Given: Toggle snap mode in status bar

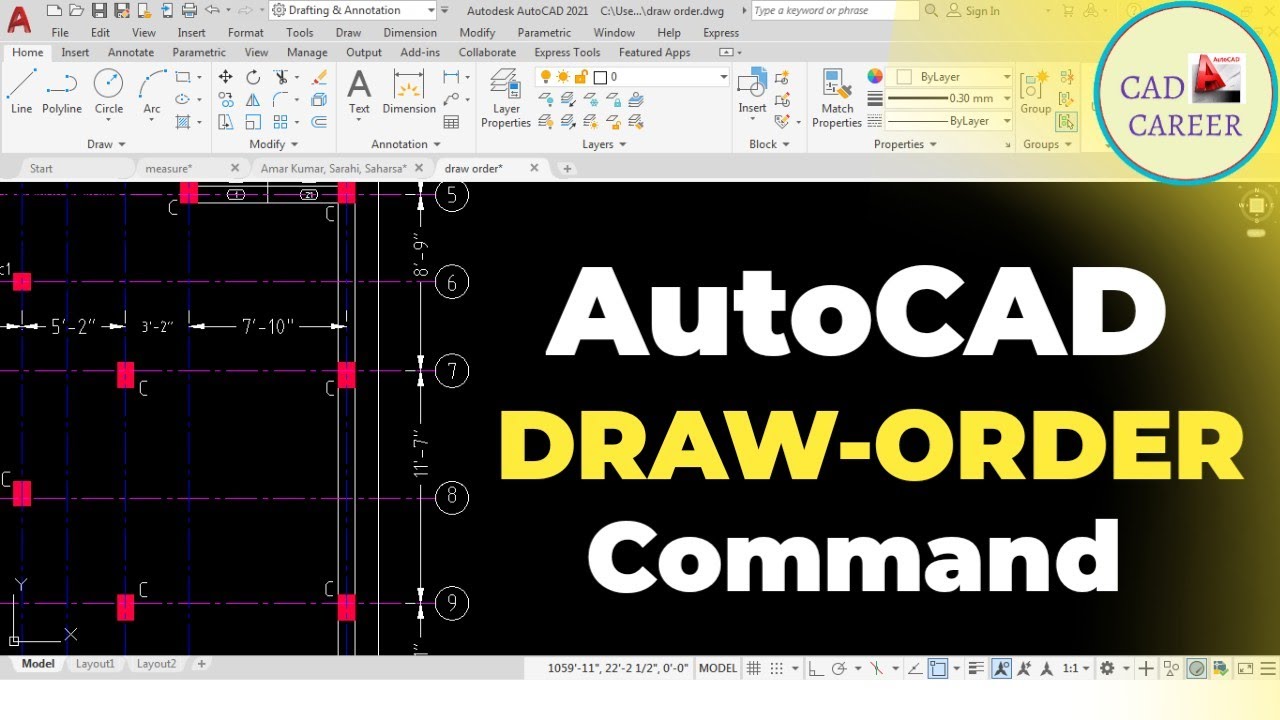Looking at the screenshot, I should click(x=777, y=668).
